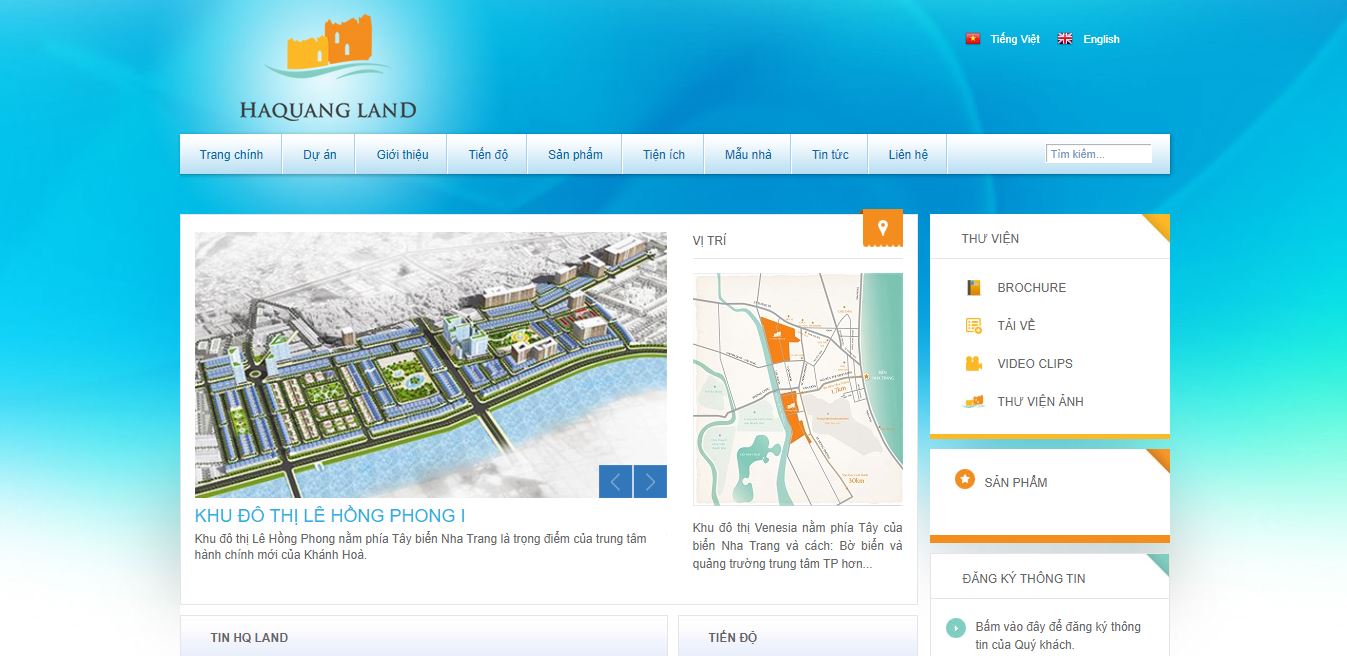Show previous slide in the slideshow
The image size is (1347, 656).
615,482
